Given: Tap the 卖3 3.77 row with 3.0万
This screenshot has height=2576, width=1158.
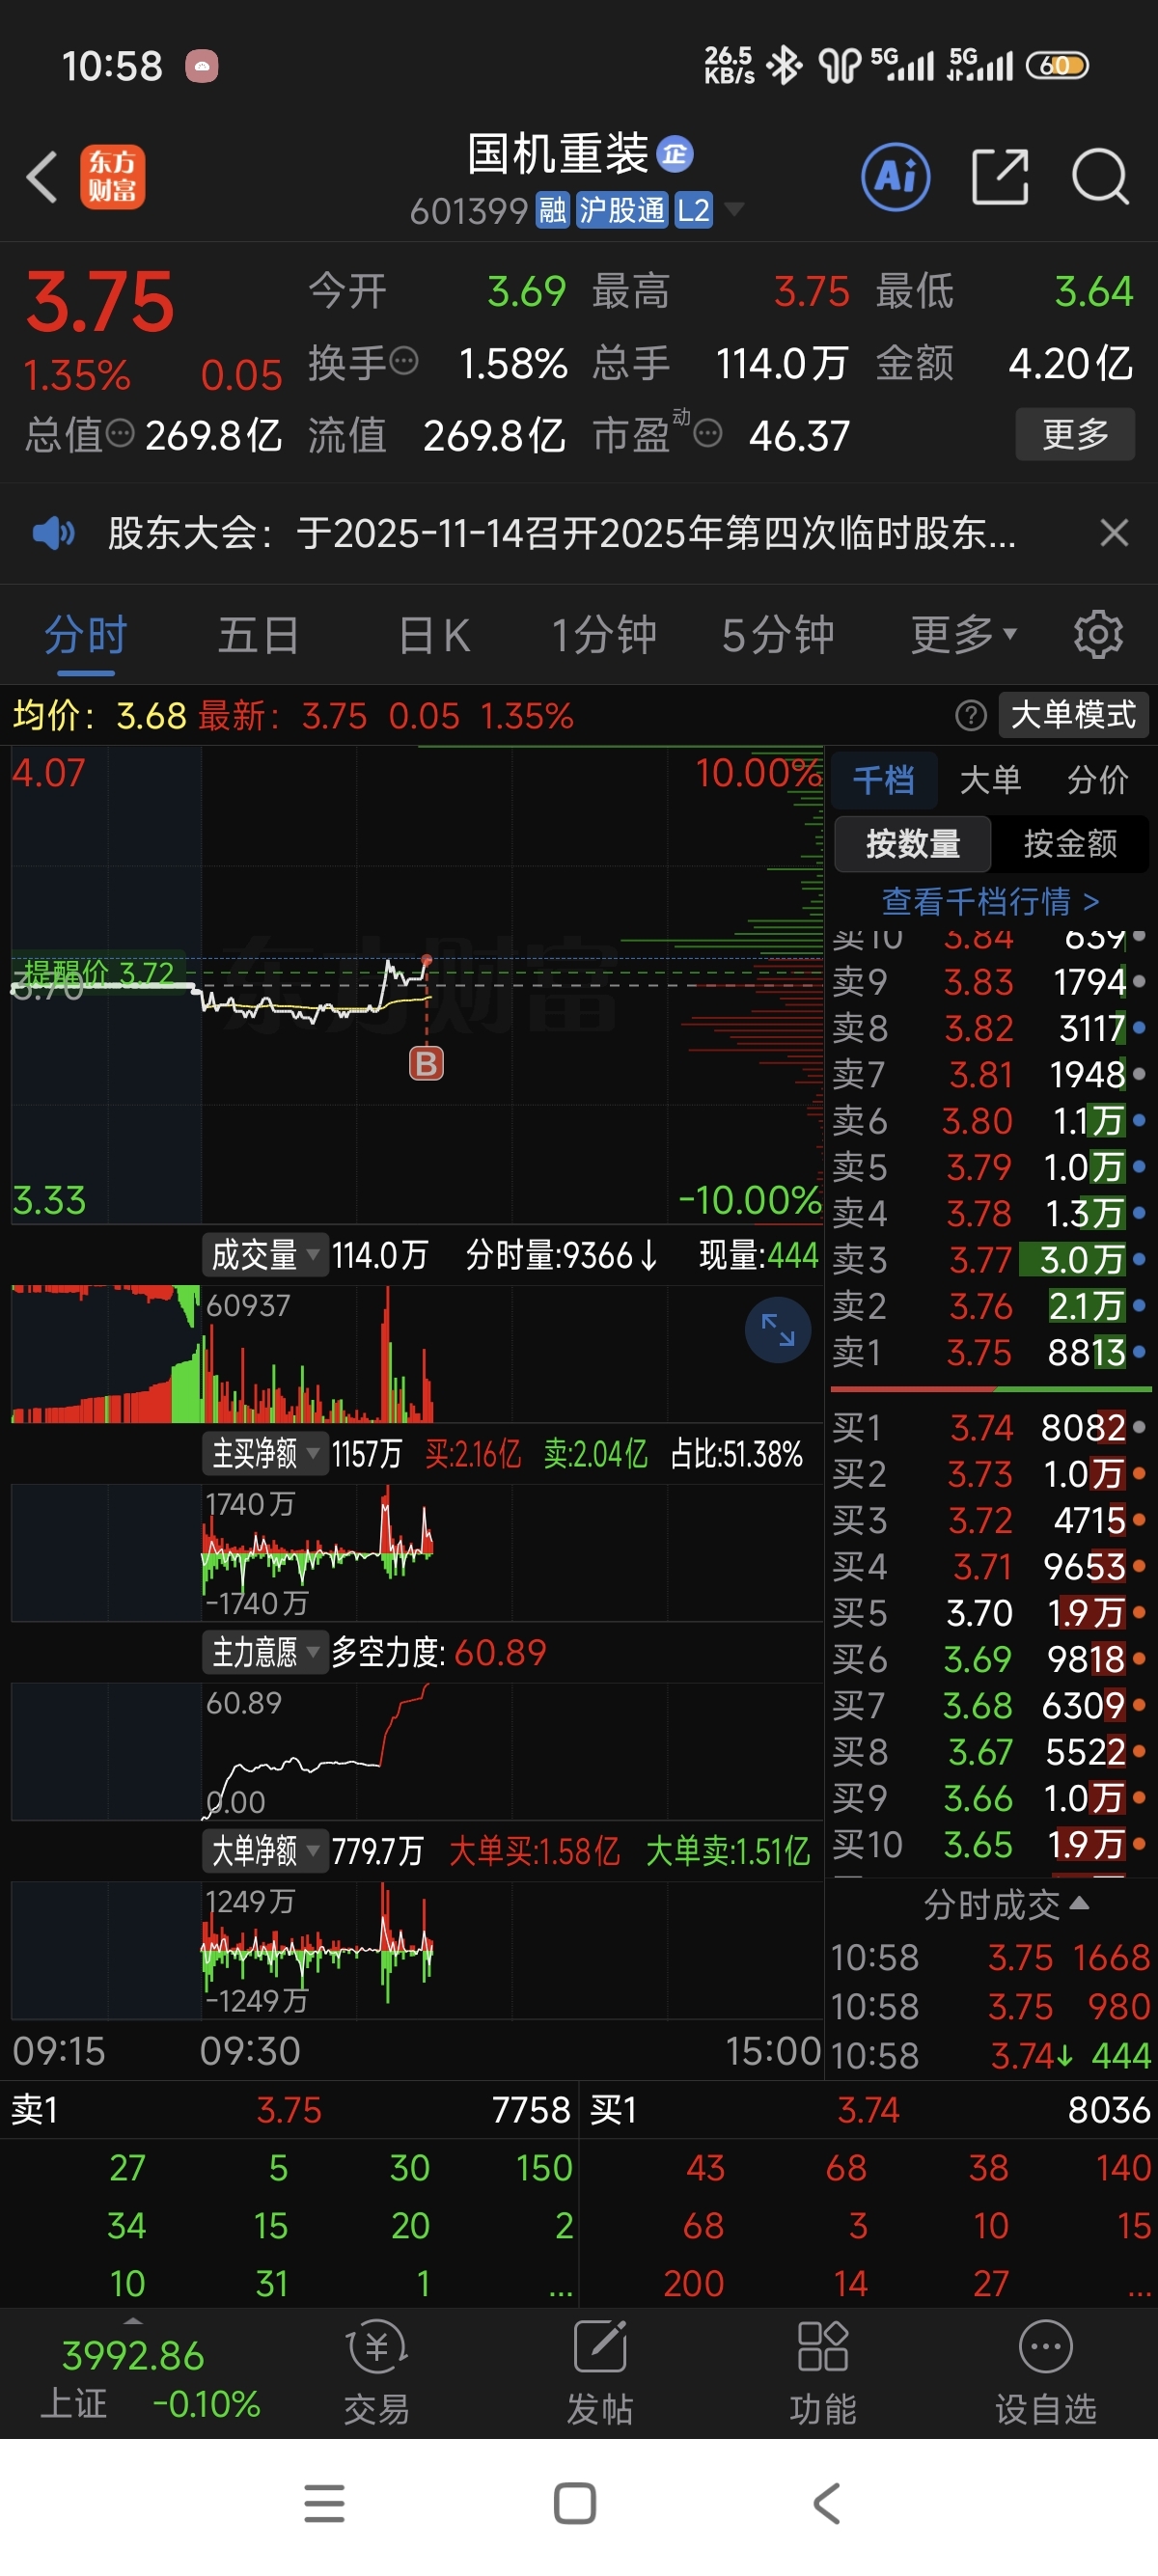Looking at the screenshot, I should point(989,1259).
